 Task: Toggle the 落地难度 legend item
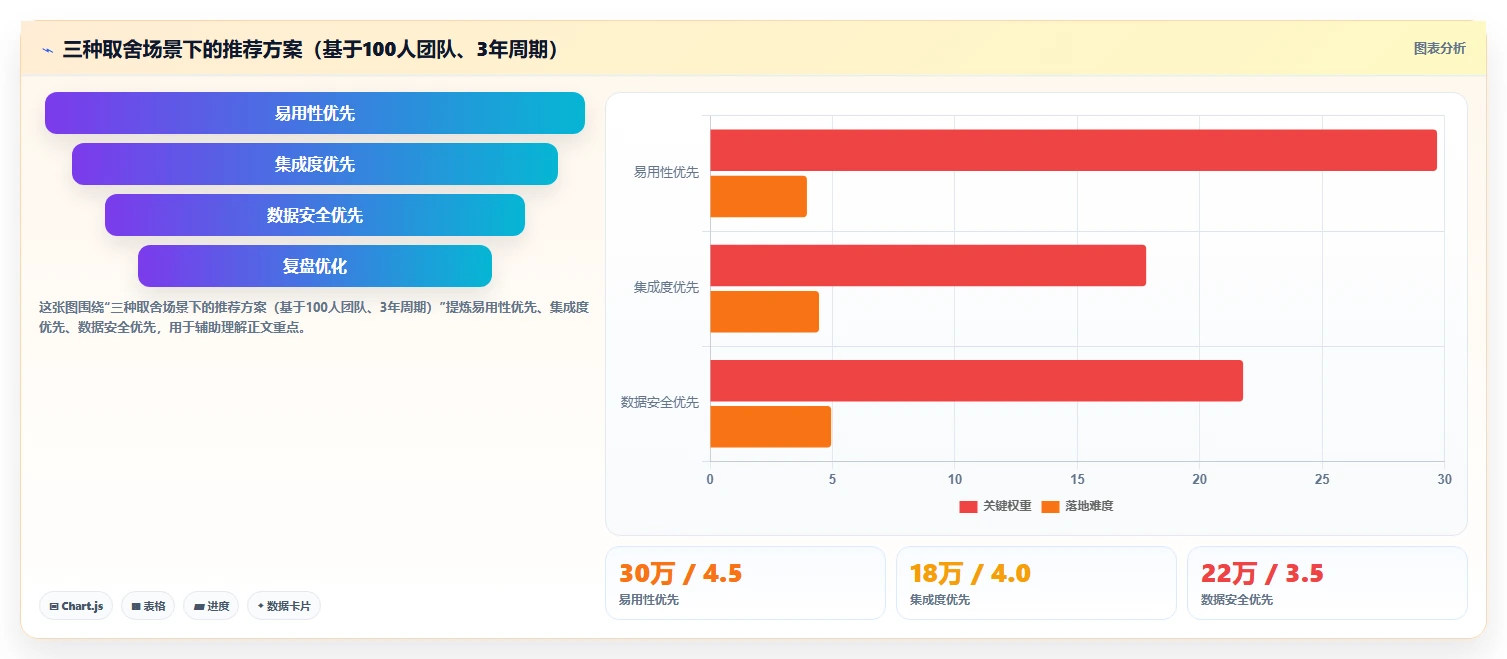point(1077,506)
